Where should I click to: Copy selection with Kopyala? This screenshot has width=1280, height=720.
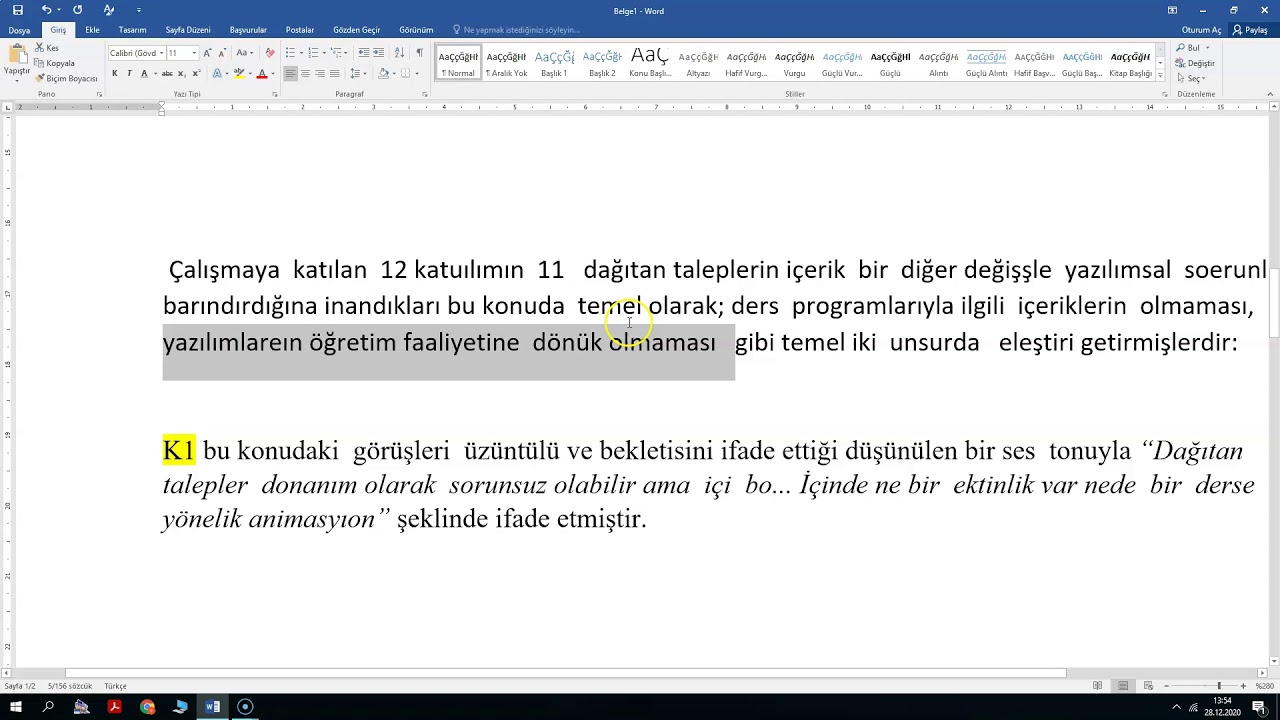pos(54,63)
